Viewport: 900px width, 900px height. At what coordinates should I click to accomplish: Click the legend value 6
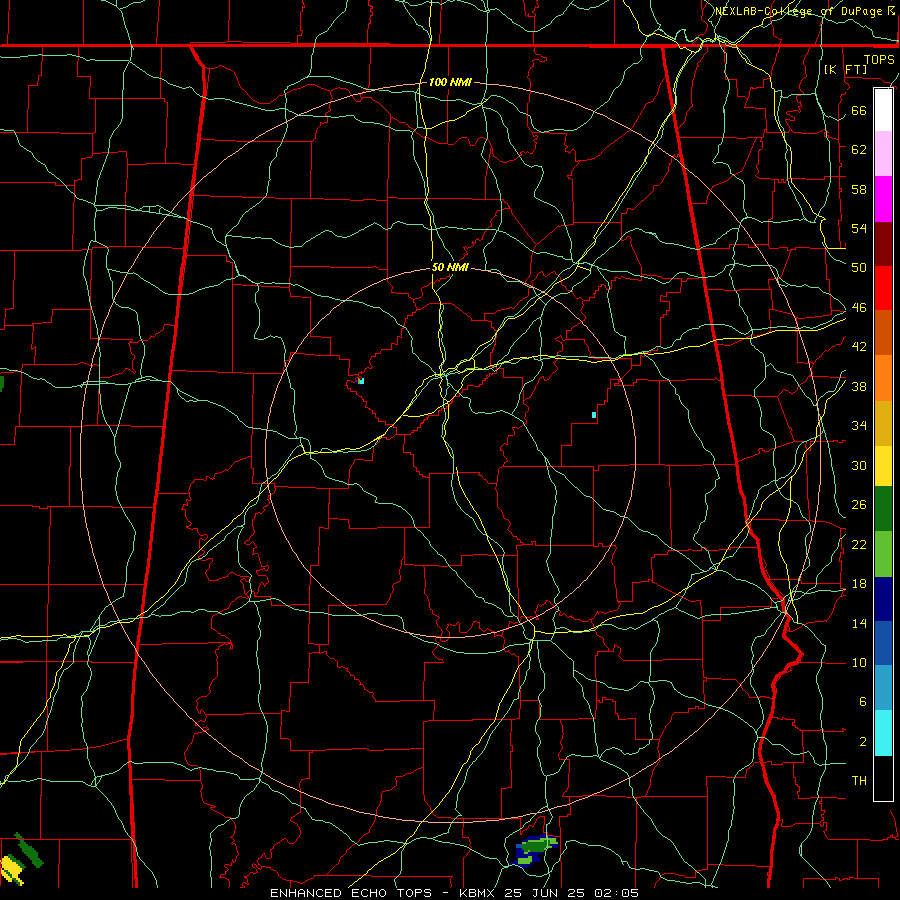(x=862, y=702)
